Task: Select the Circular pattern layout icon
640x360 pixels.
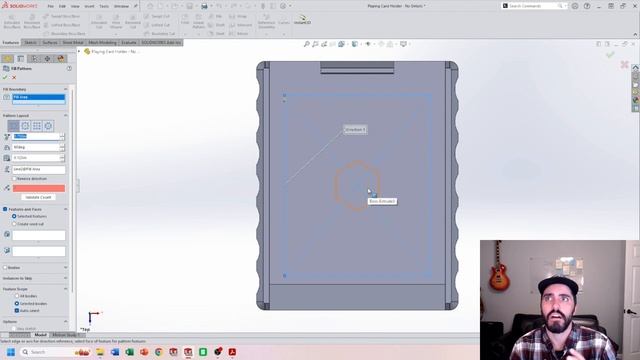Action: (25, 126)
